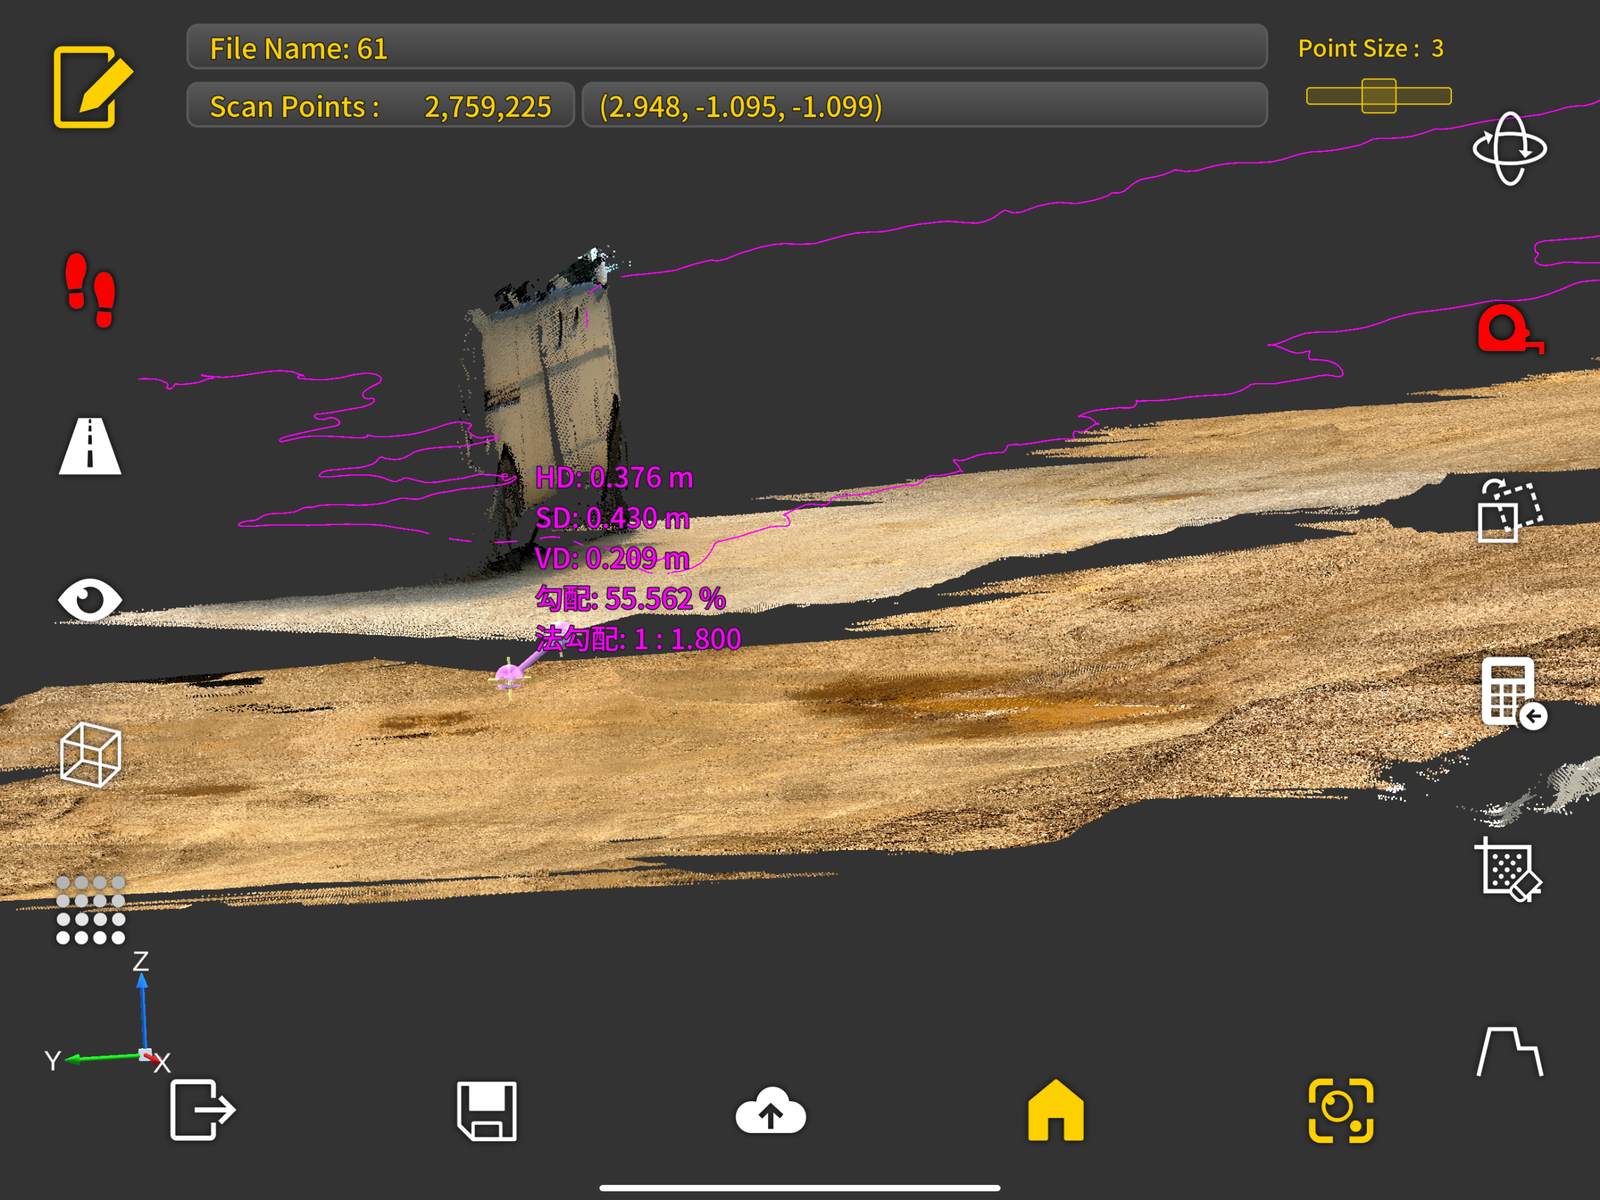
Task: Select the red footprints walk mode icon
Action: pos(90,290)
